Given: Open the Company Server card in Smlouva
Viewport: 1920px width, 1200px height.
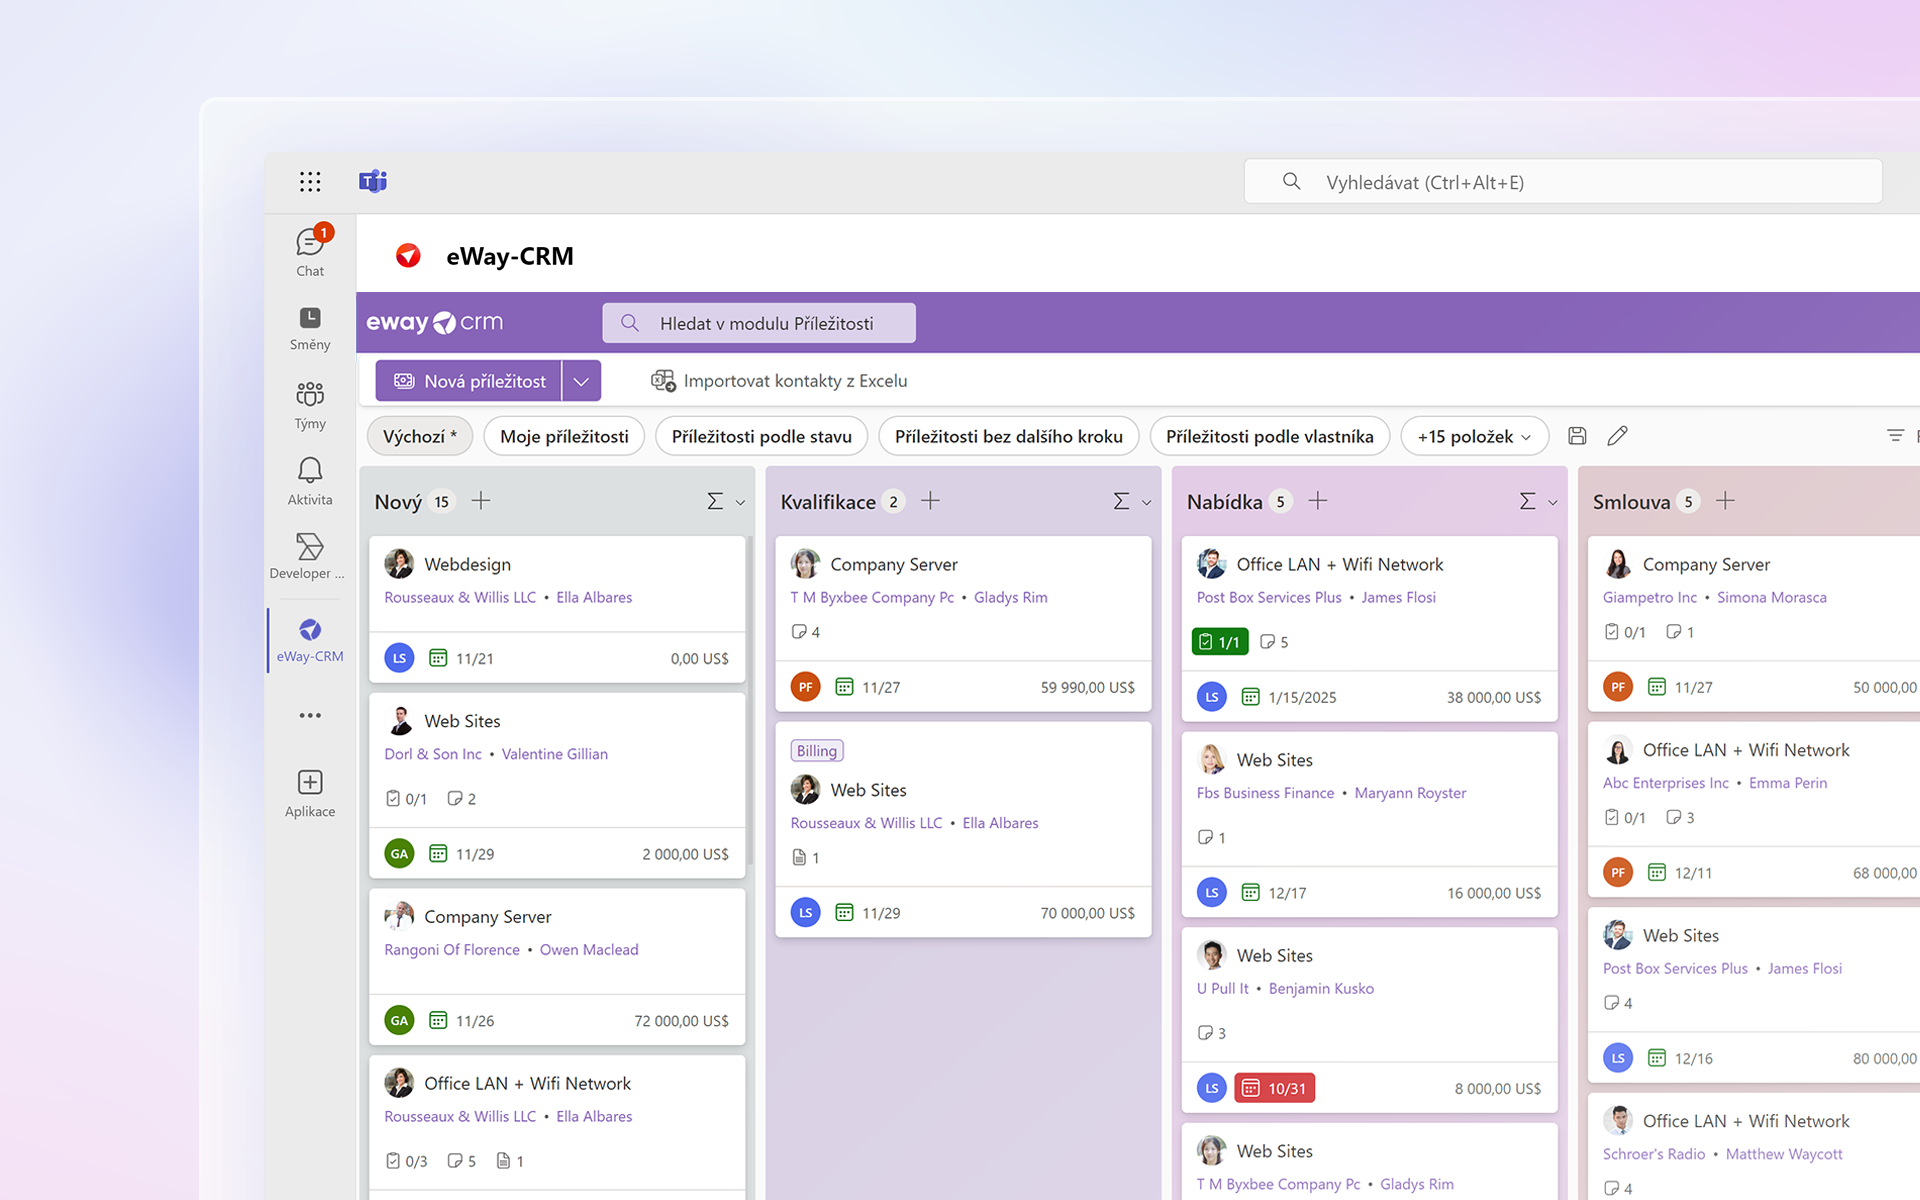Looking at the screenshot, I should [1706, 564].
